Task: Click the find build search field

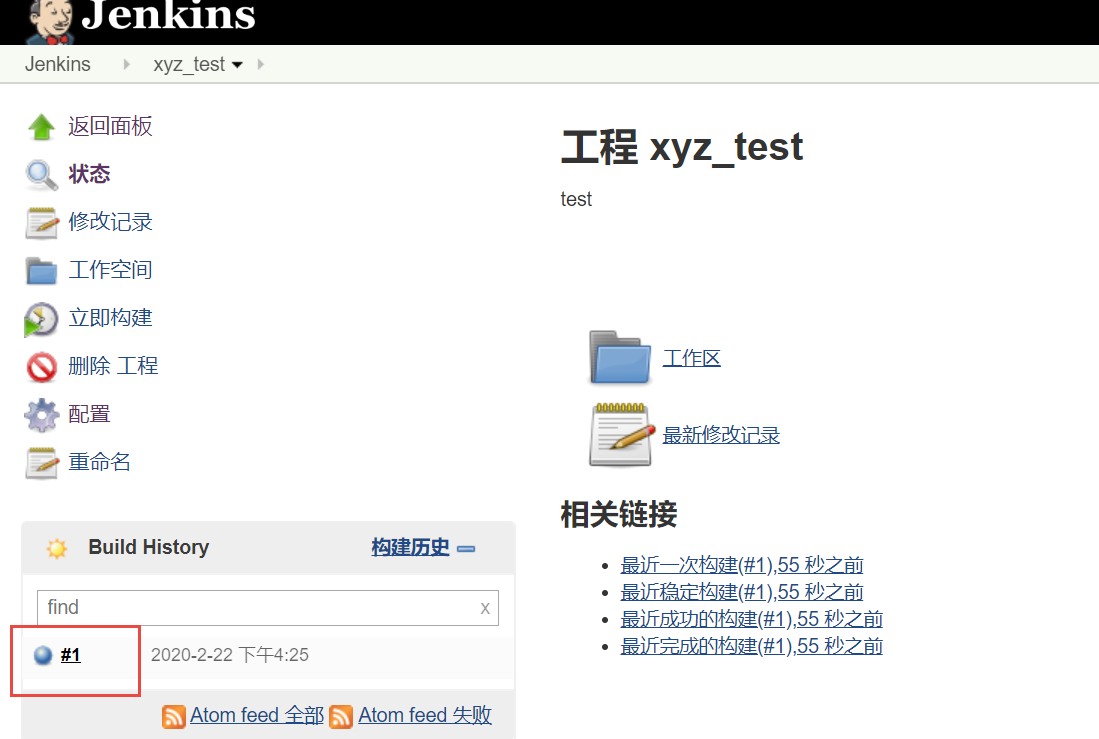Action: [255, 607]
